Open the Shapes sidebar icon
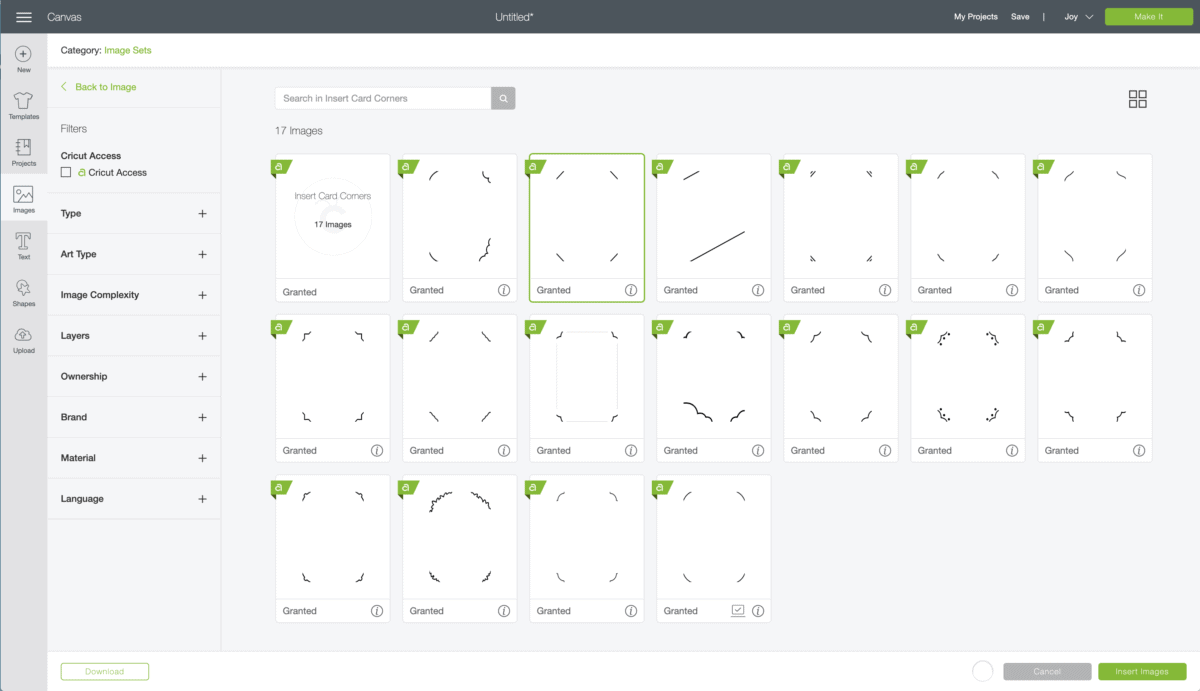Image resolution: width=1200 pixels, height=691 pixels. 23,288
